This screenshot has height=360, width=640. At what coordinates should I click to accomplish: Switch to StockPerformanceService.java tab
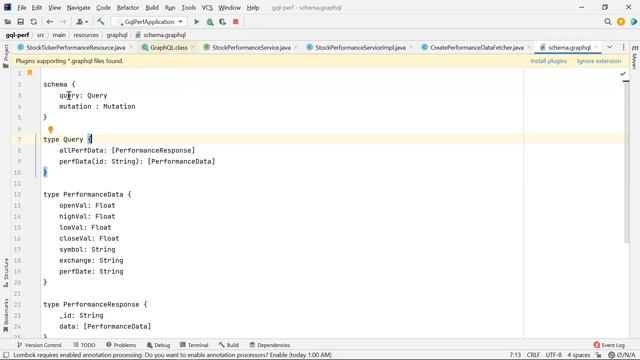(x=251, y=47)
